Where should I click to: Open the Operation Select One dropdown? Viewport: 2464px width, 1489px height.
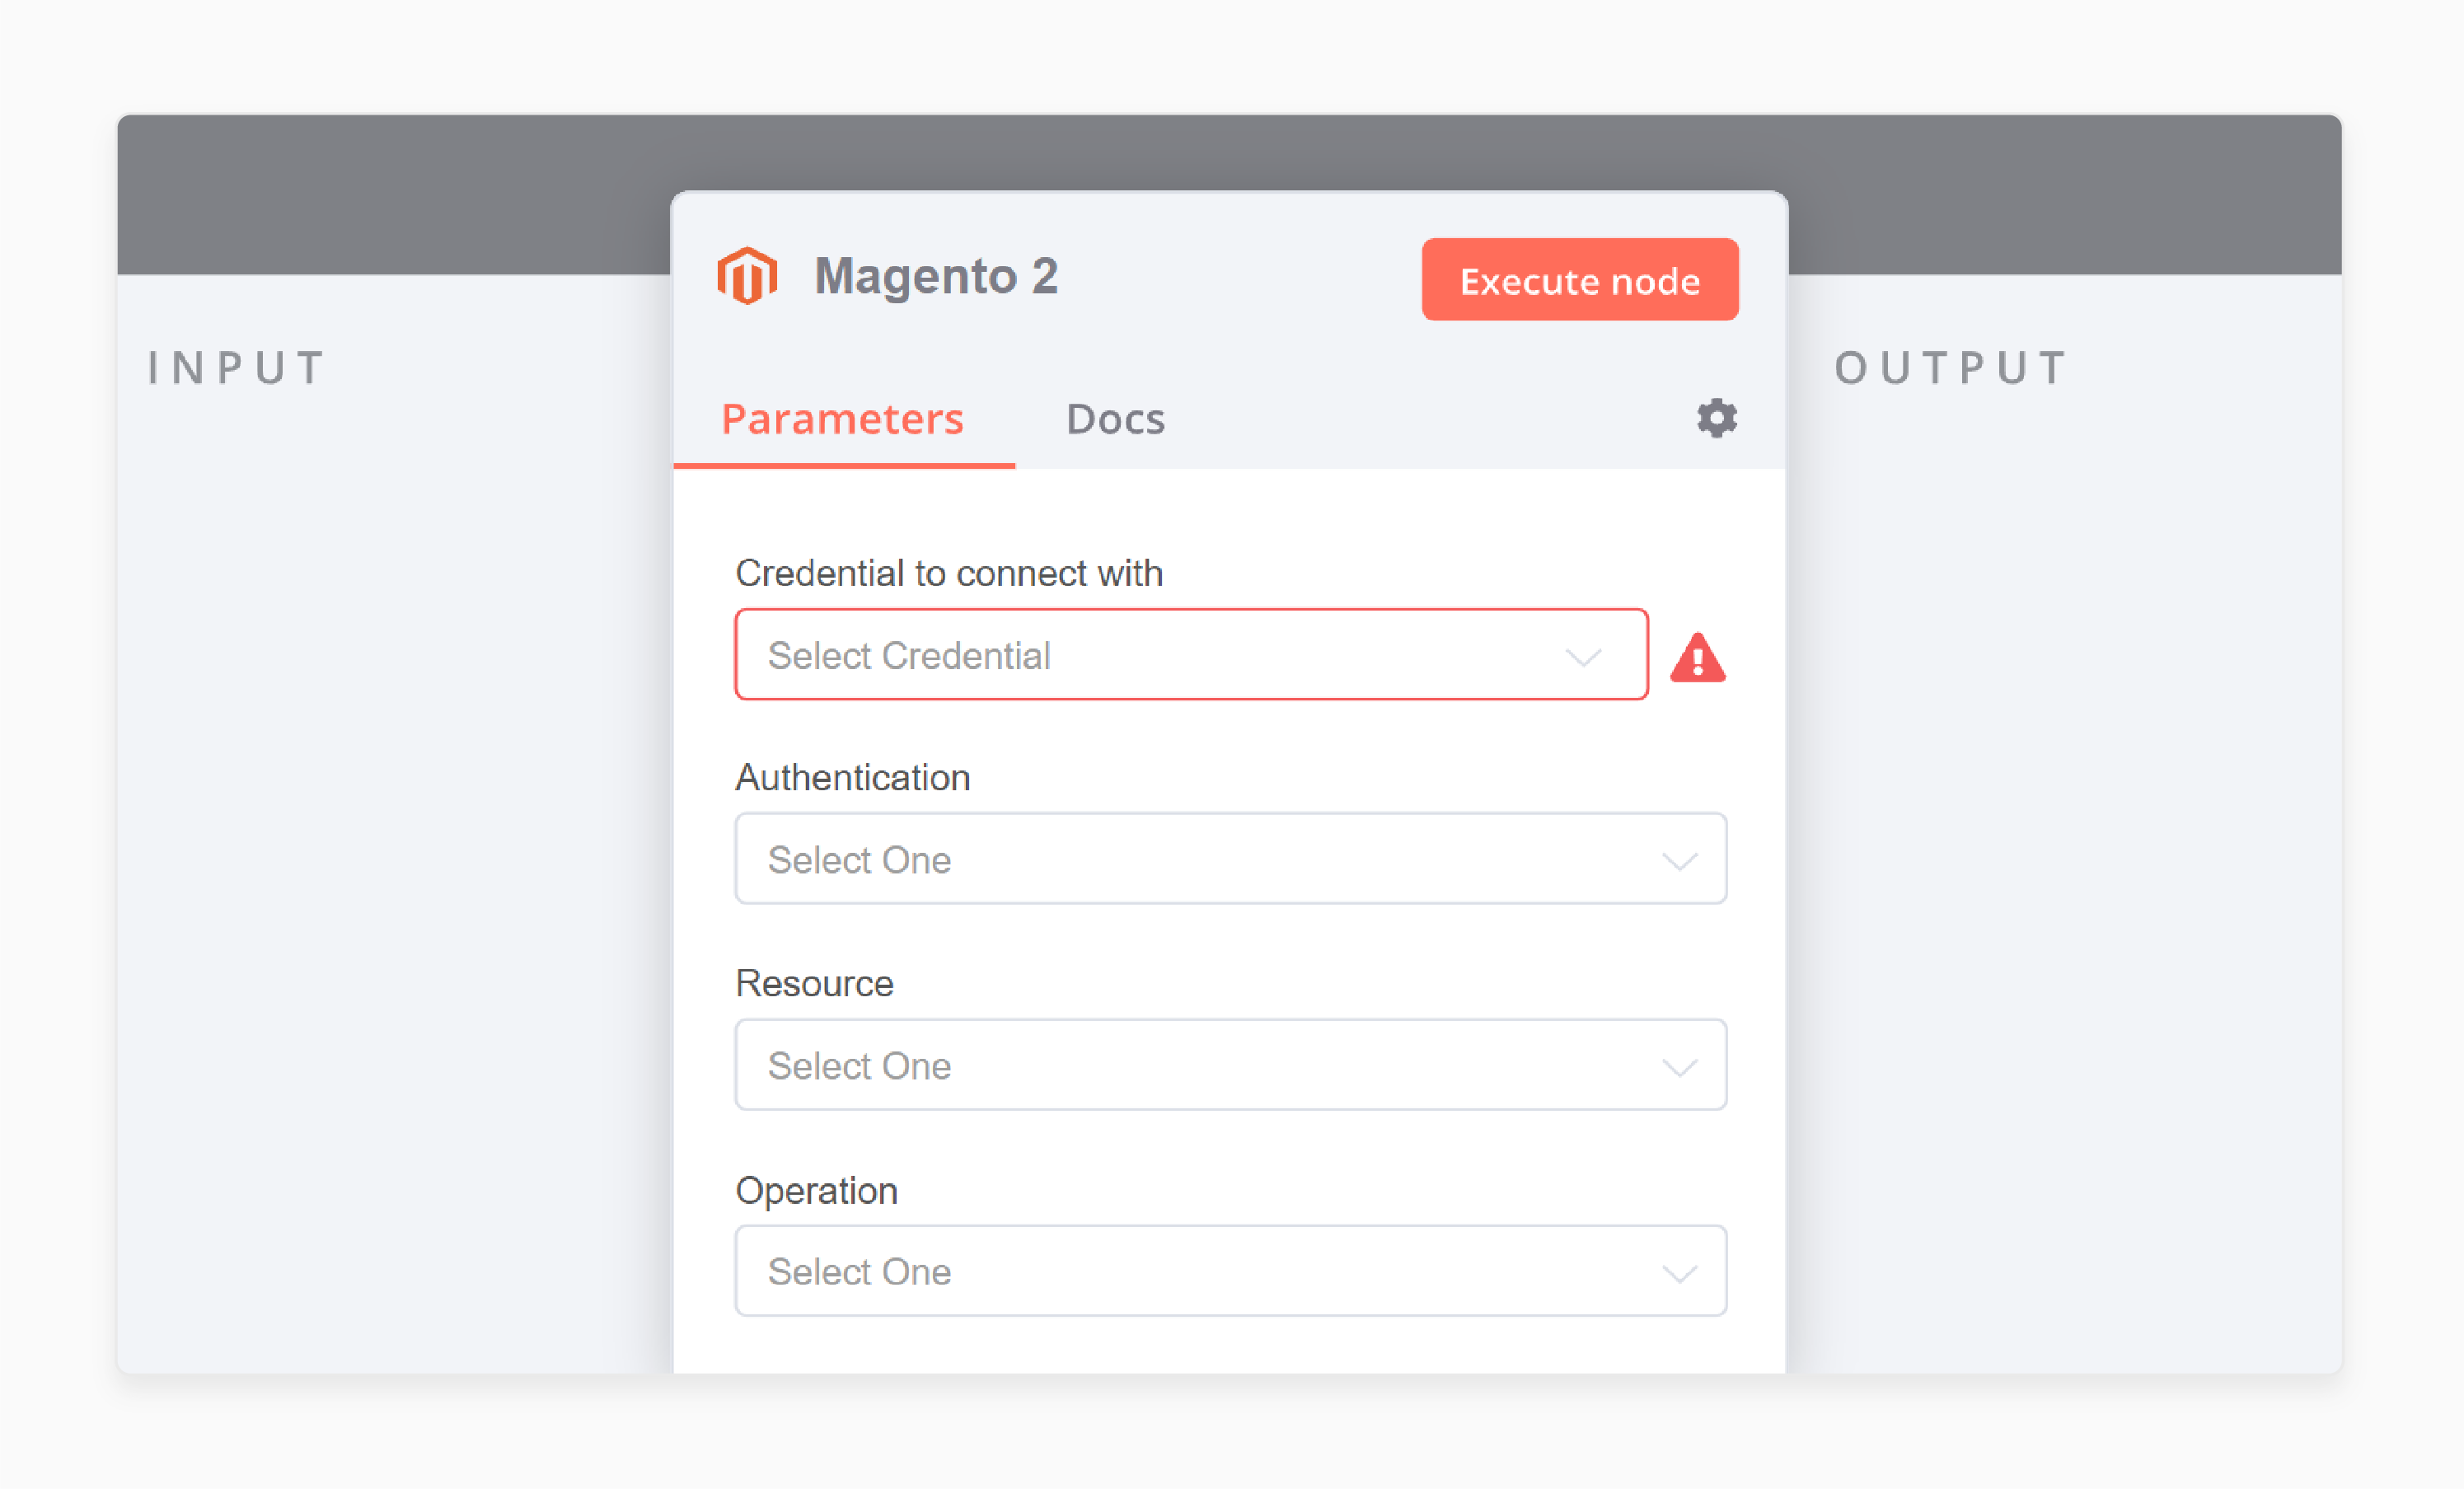pyautogui.click(x=1231, y=1271)
